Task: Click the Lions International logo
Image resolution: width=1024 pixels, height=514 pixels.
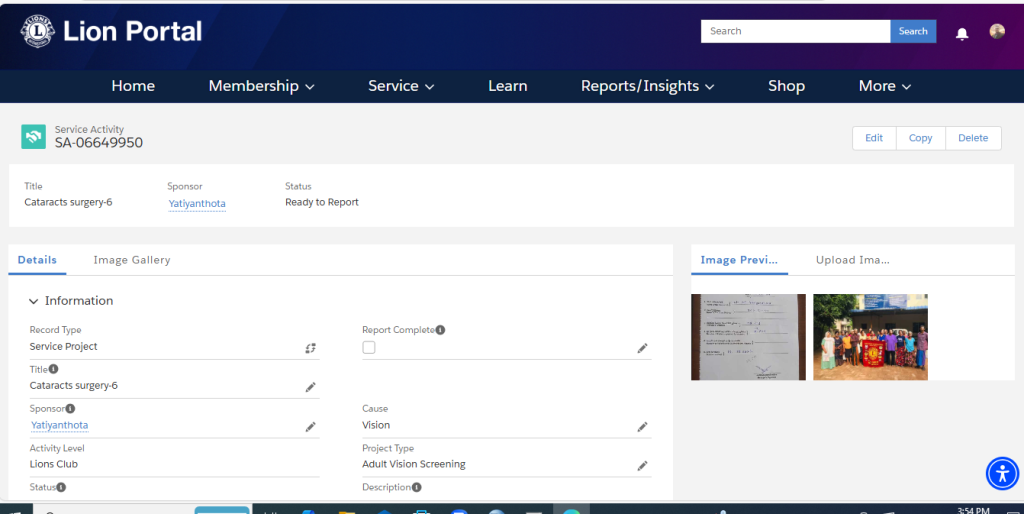Action: (37, 31)
